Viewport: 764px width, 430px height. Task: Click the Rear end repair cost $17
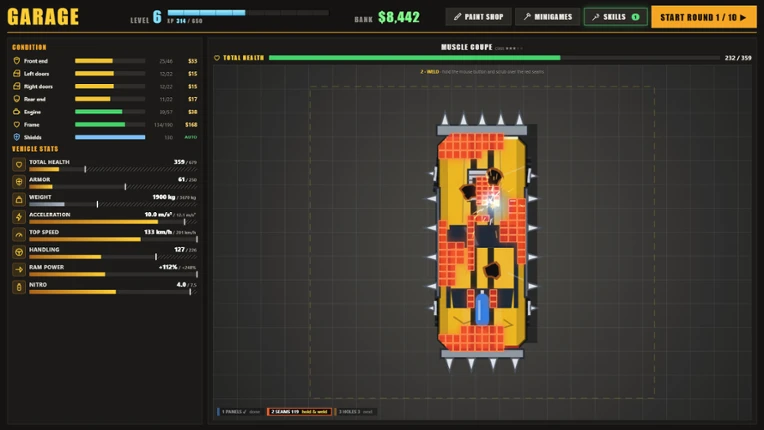pyautogui.click(x=192, y=99)
